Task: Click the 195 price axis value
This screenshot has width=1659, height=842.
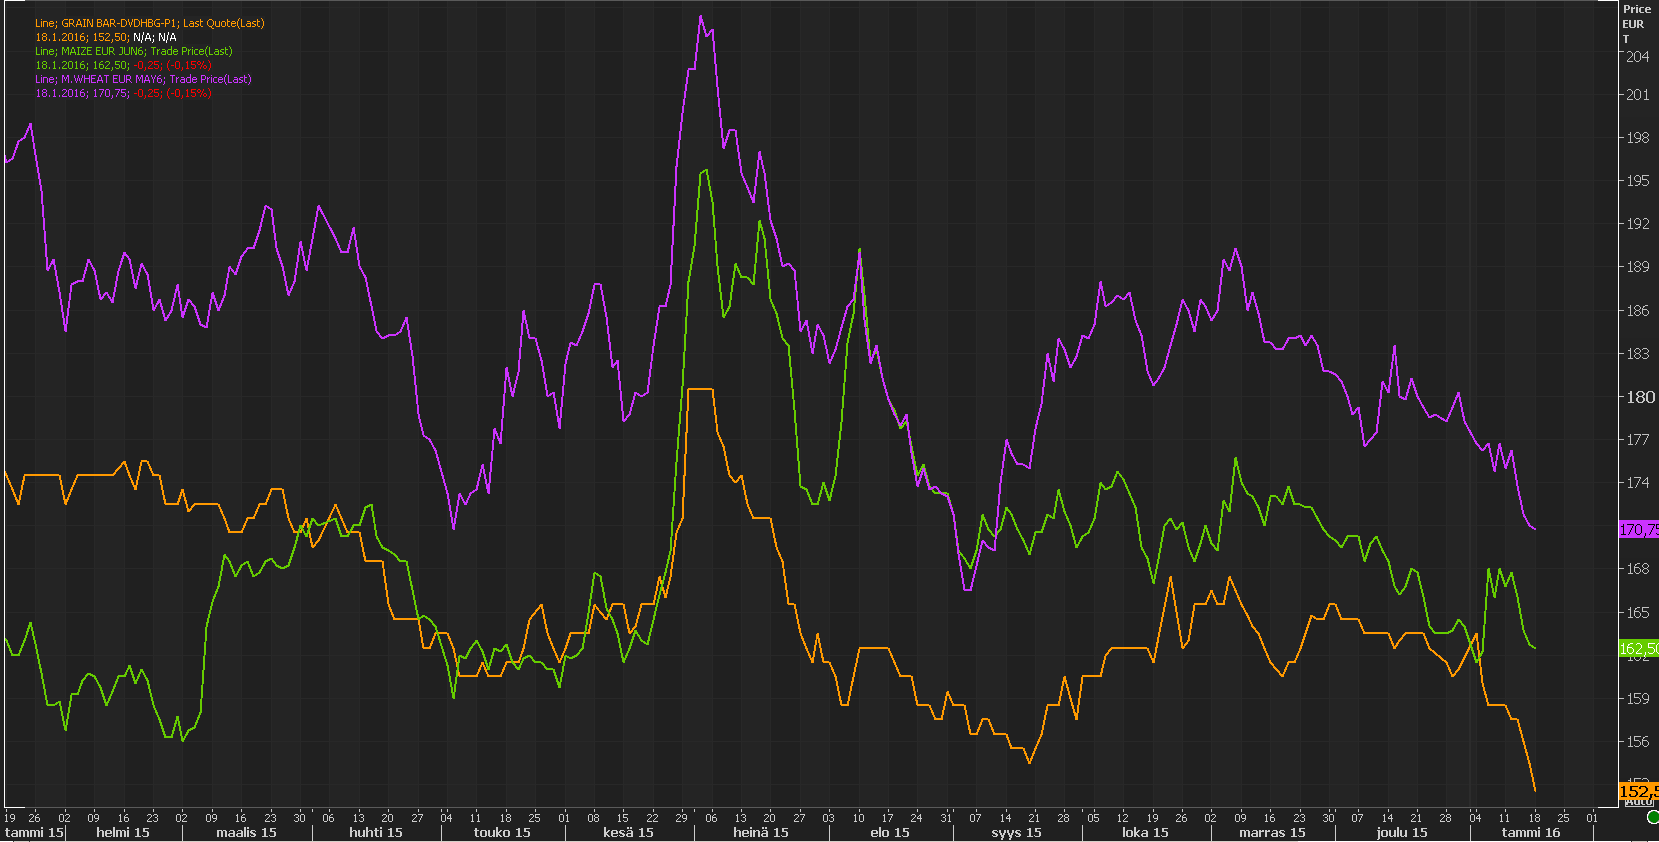Action: [1638, 181]
